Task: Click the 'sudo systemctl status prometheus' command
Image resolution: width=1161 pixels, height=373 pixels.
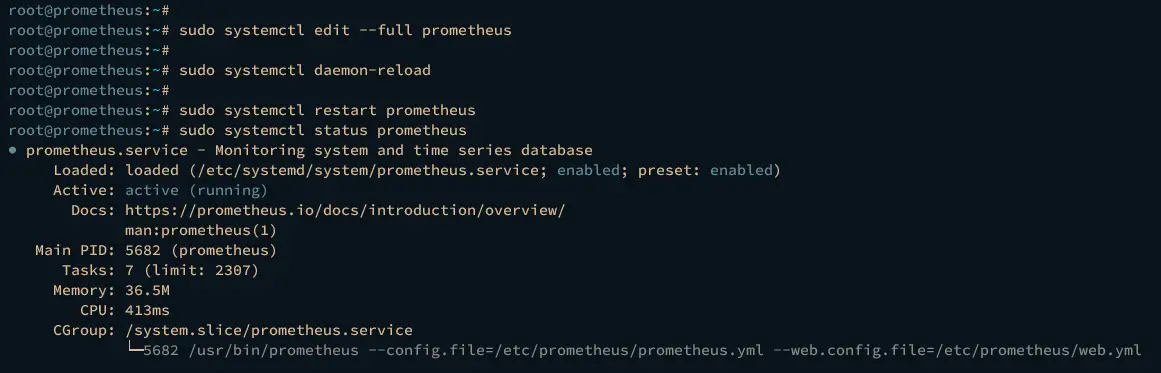Action: point(323,131)
